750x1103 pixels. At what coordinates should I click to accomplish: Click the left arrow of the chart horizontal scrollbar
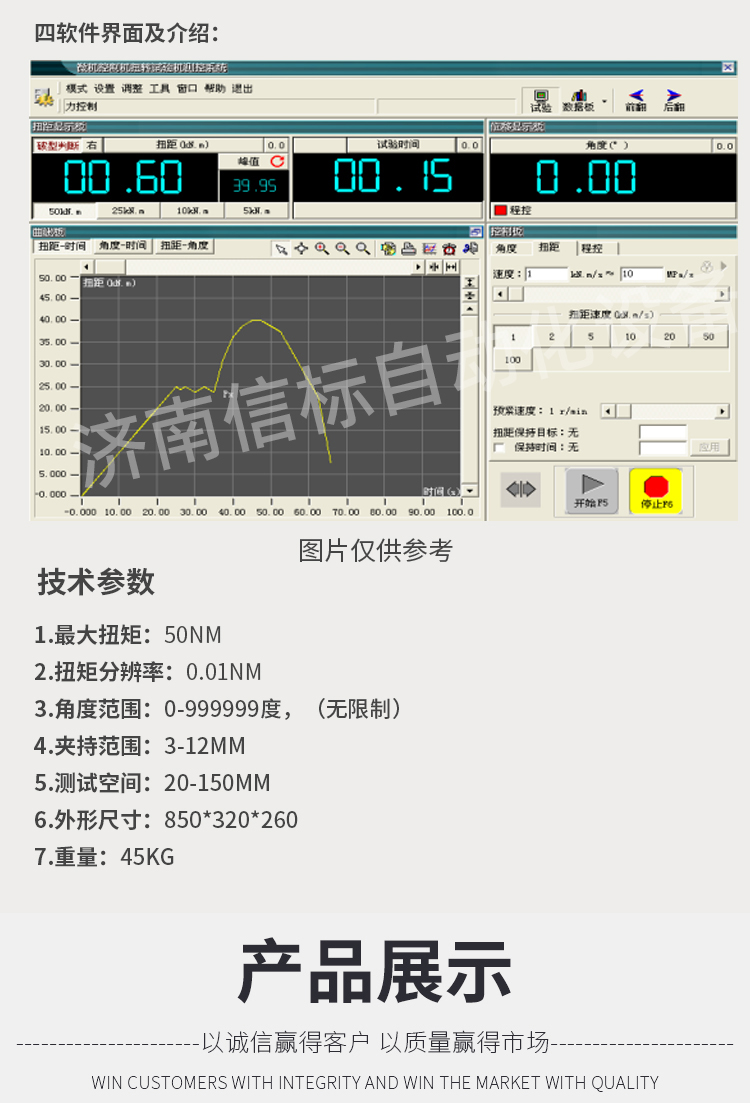coord(87,267)
